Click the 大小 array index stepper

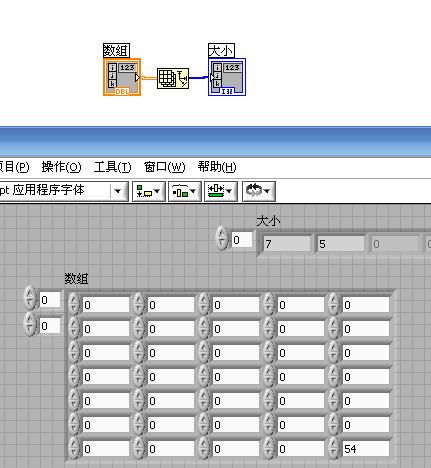(222, 239)
